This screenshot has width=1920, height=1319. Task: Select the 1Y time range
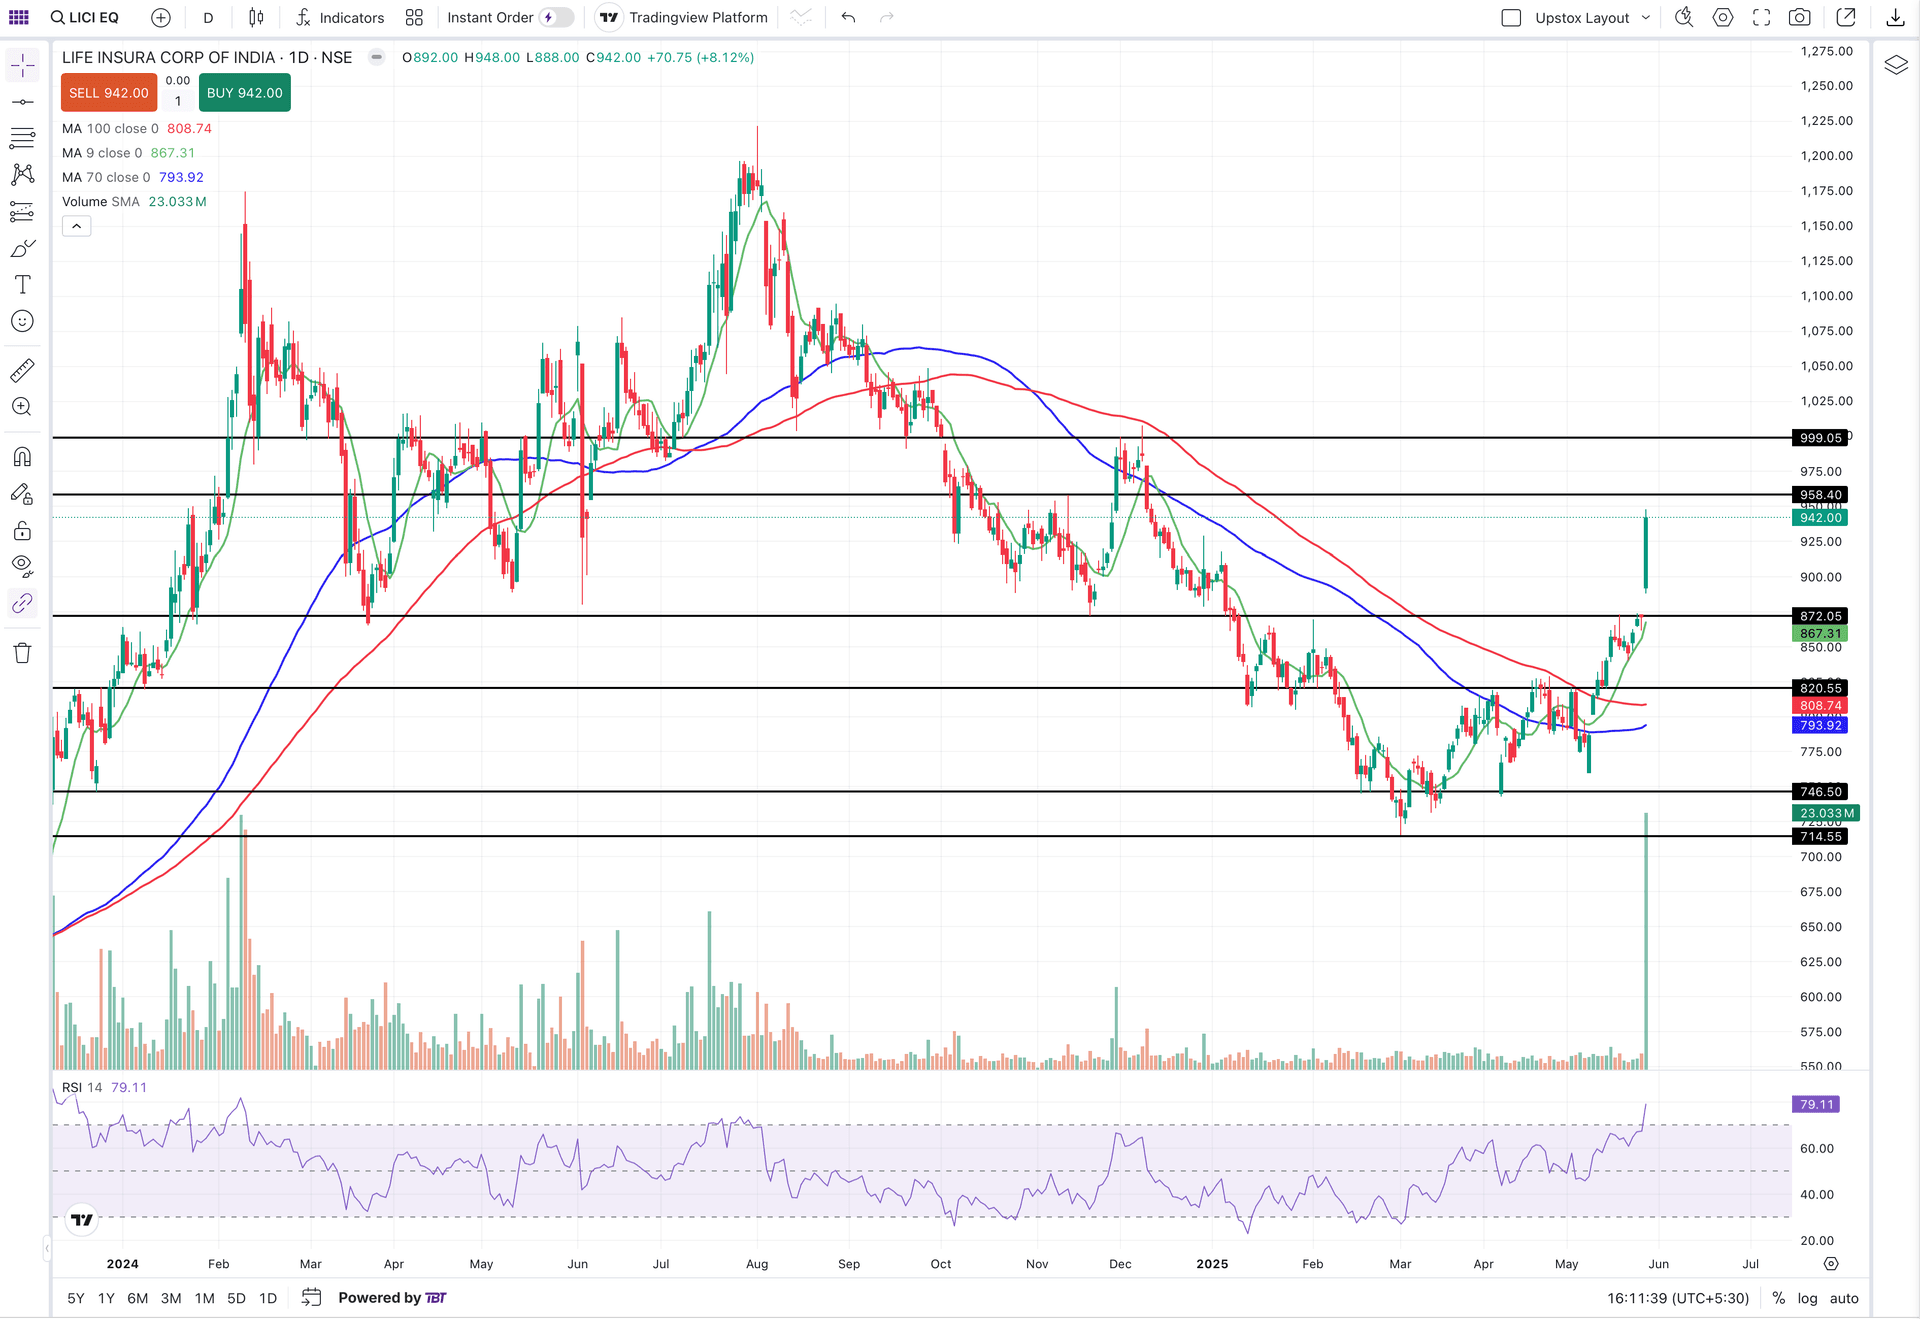[106, 1298]
